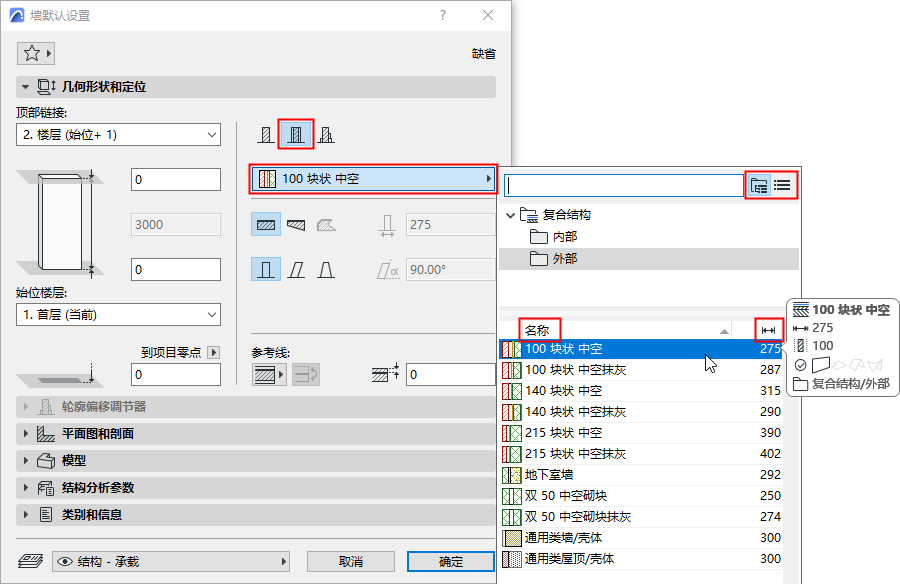The width and height of the screenshot is (900, 584).
Task: Expand '类别和信息' panel
Action: click(x=255, y=515)
